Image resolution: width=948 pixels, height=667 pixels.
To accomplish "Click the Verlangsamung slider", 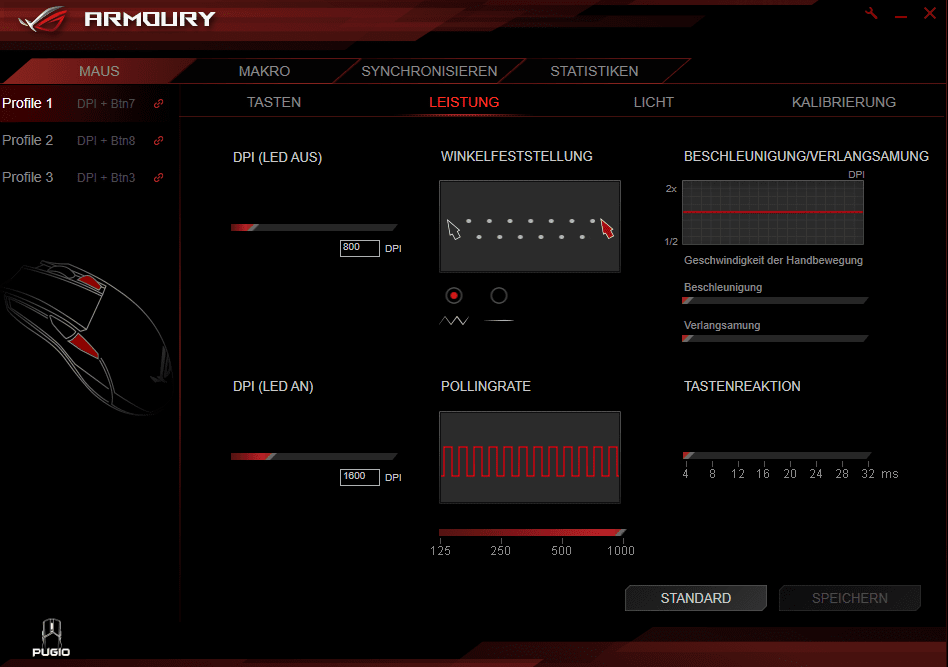I will tap(775, 339).
